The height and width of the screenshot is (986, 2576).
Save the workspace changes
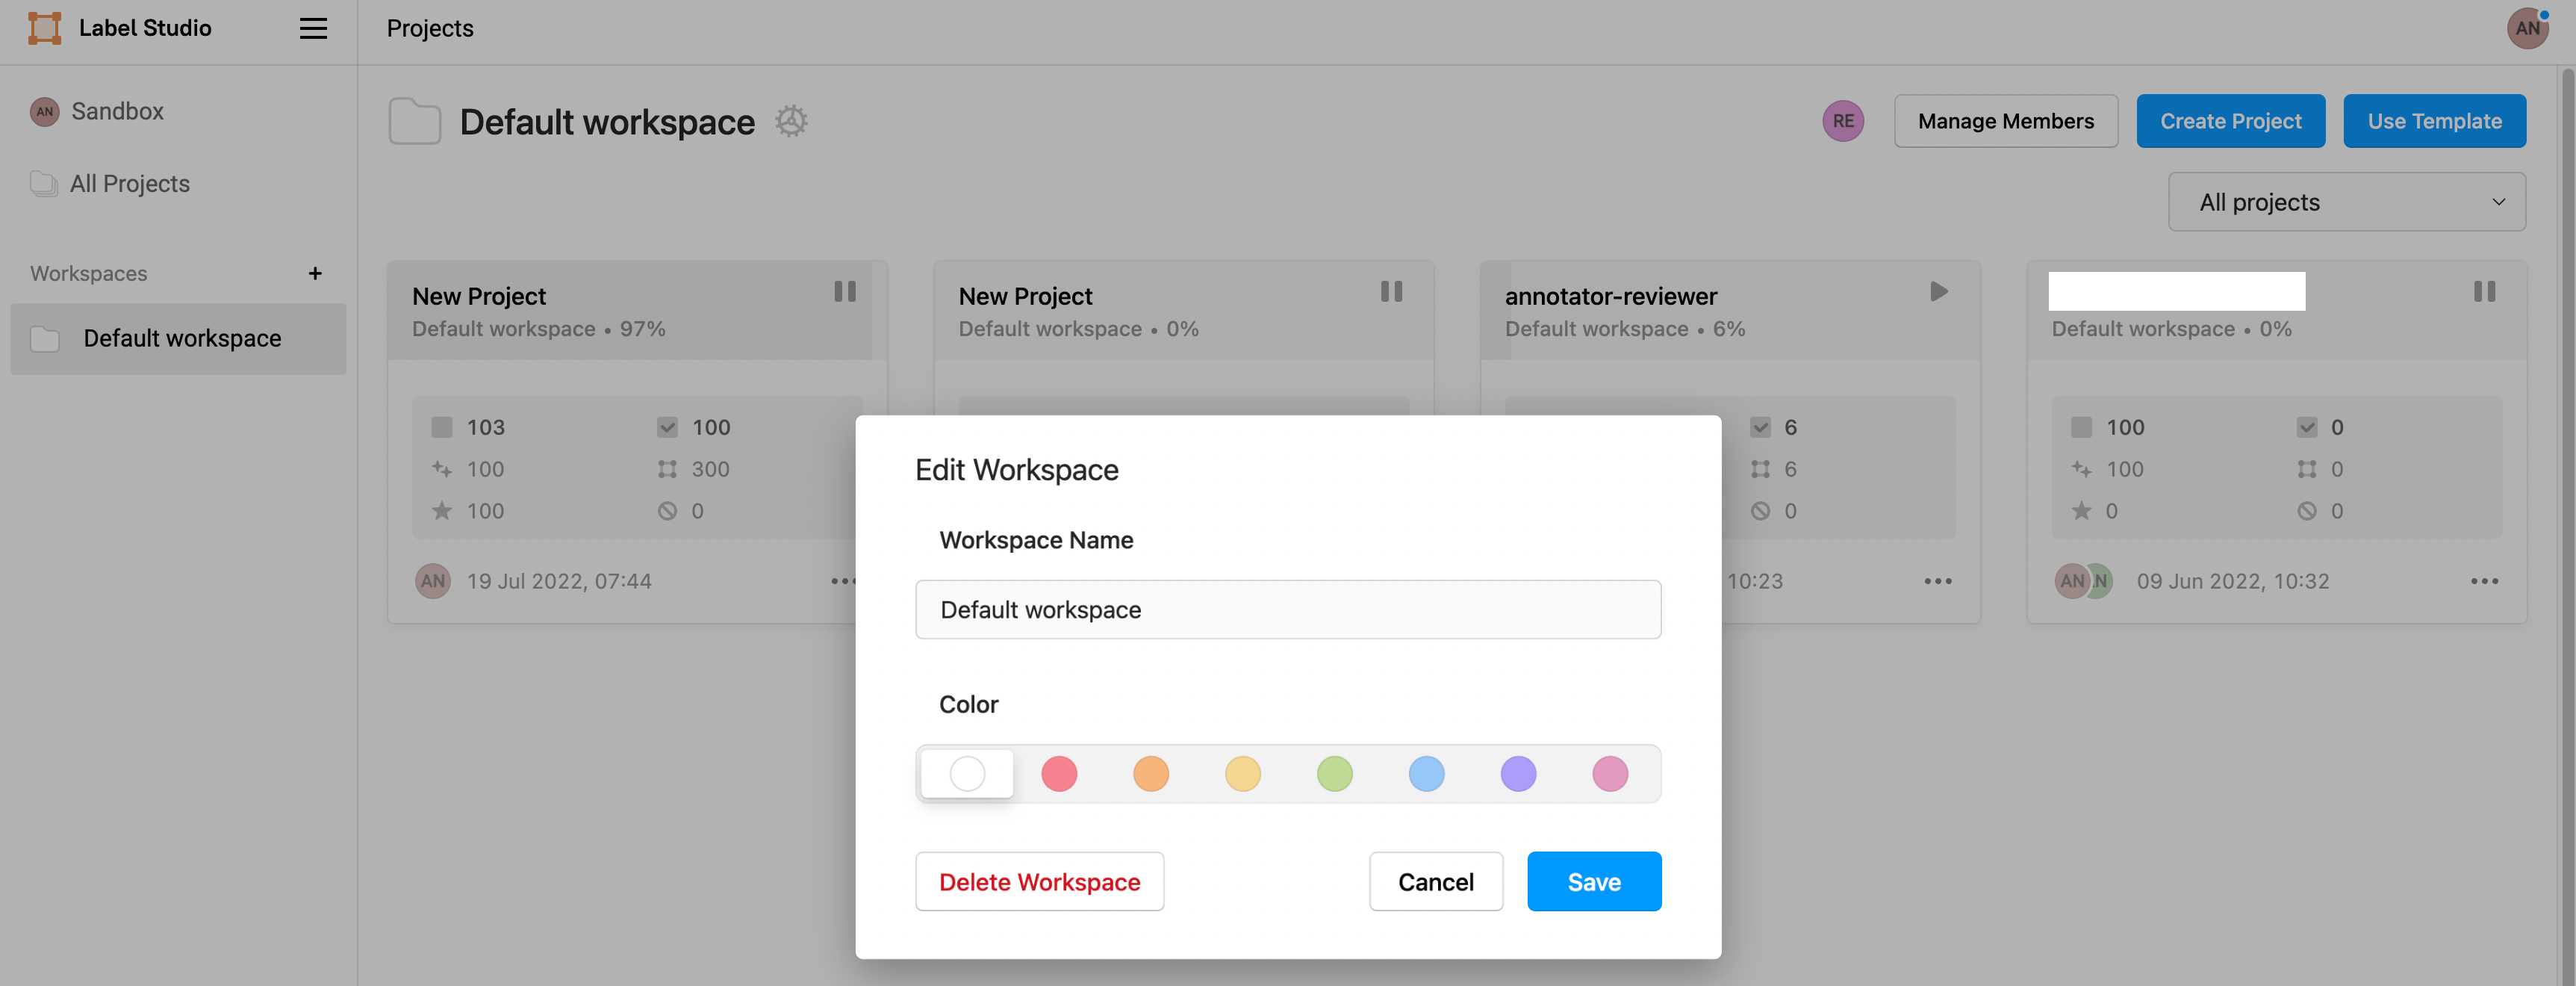point(1593,881)
